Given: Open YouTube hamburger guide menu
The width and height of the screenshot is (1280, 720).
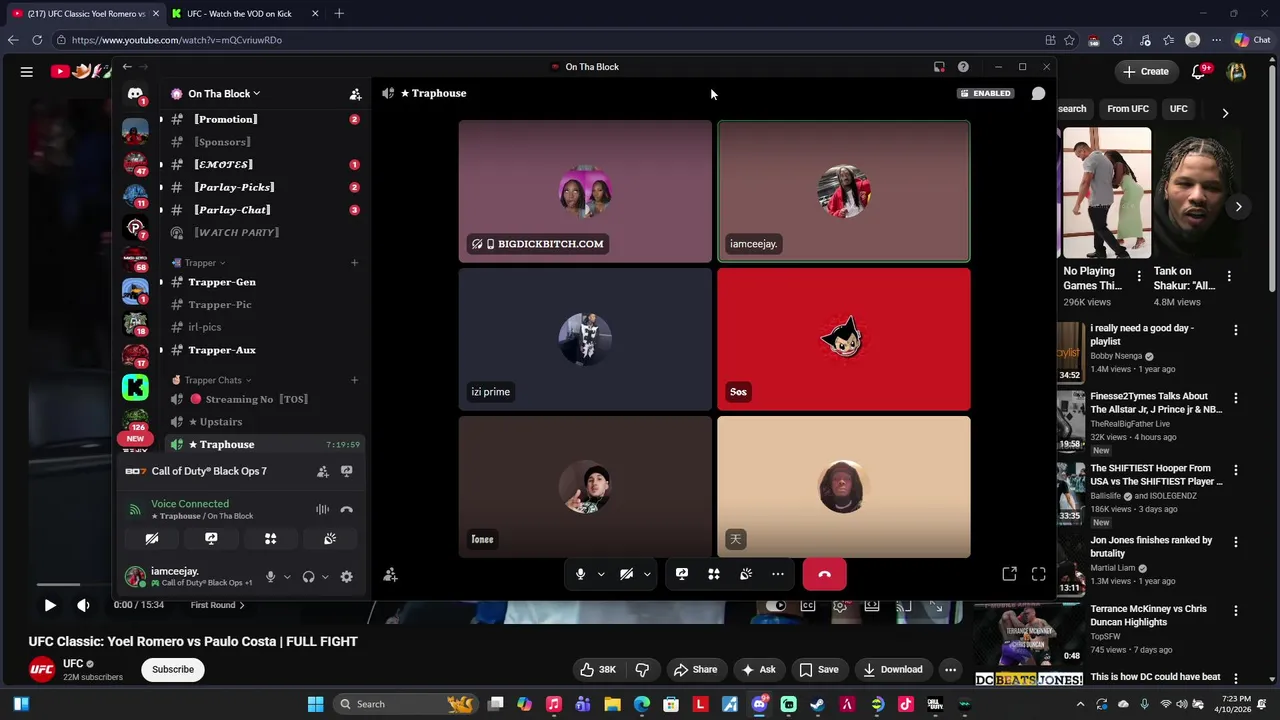Looking at the screenshot, I should point(27,72).
